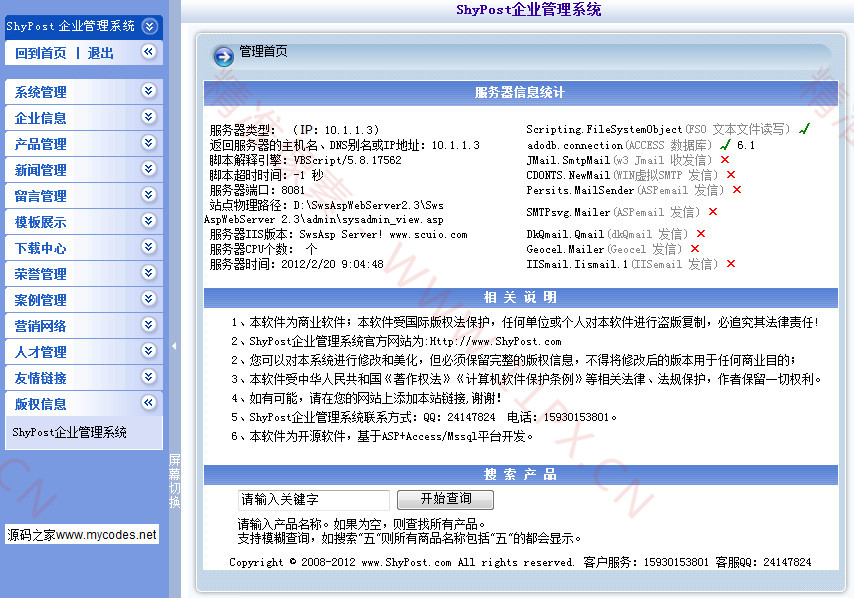Expand 系统管理 chevron icon
Viewport: 854px width, 598px height.
pyautogui.click(x=149, y=90)
